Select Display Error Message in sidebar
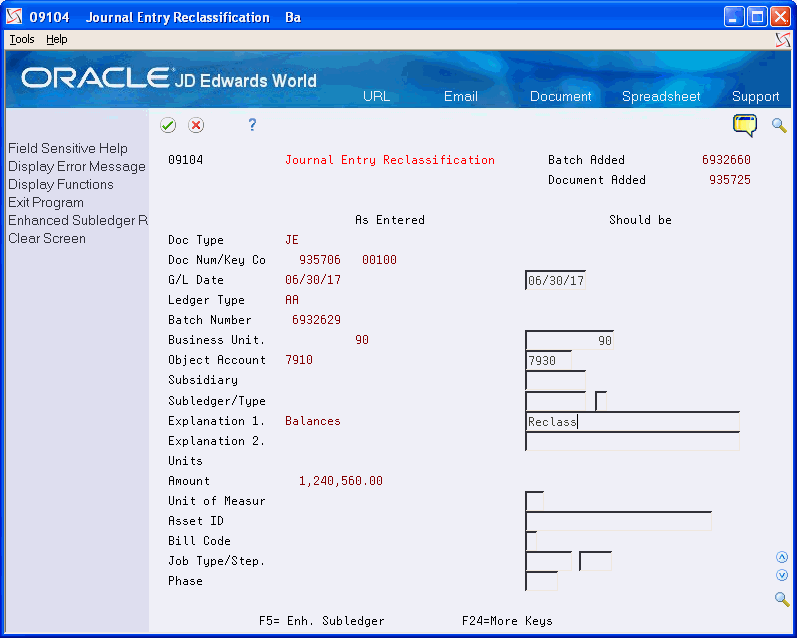Viewport: 797px width, 638px height. pos(77,167)
